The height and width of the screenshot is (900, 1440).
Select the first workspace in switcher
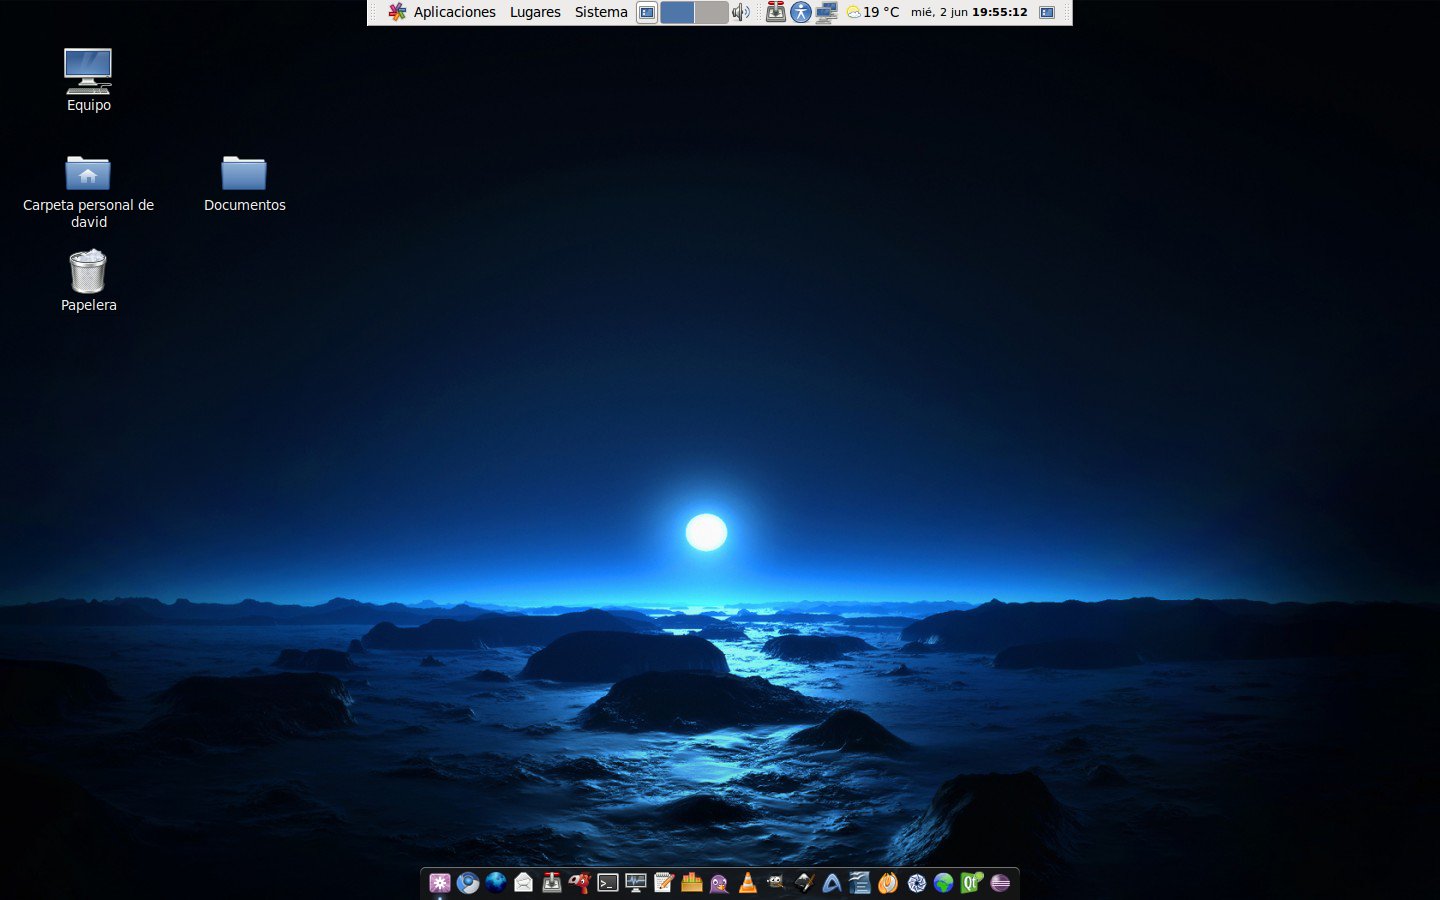[x=677, y=12]
